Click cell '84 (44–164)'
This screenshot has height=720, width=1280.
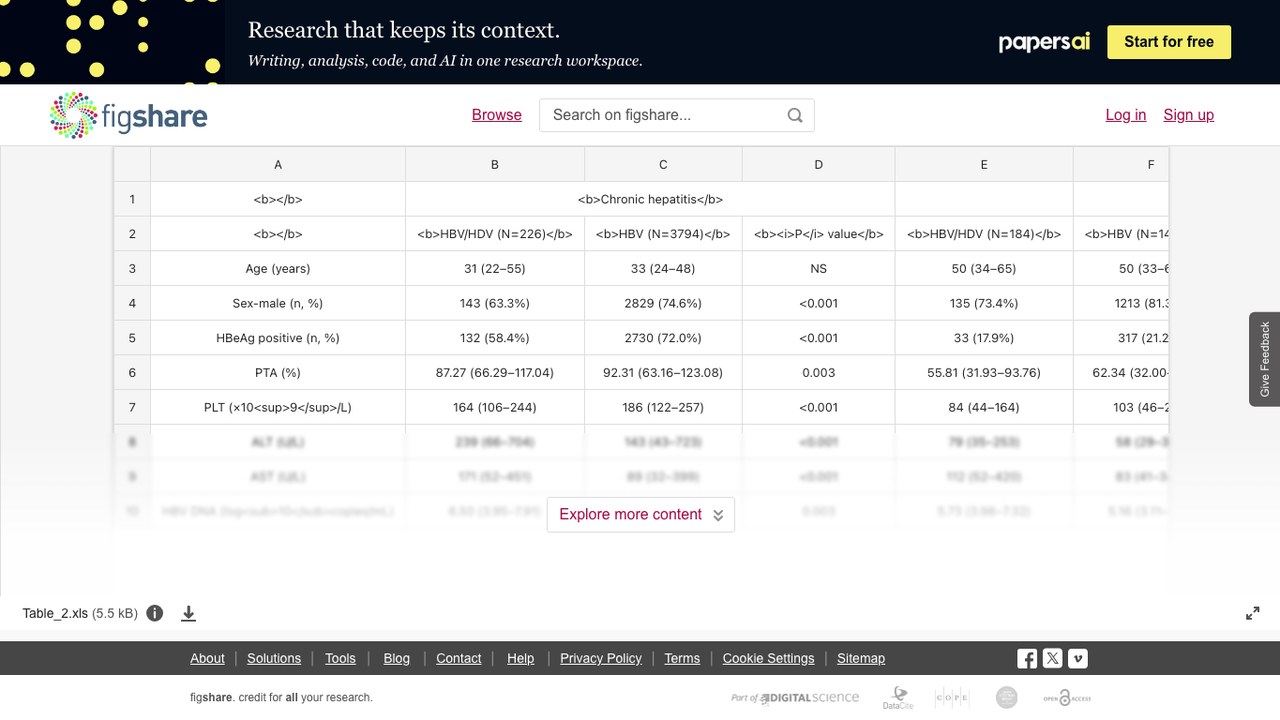click(x=984, y=407)
